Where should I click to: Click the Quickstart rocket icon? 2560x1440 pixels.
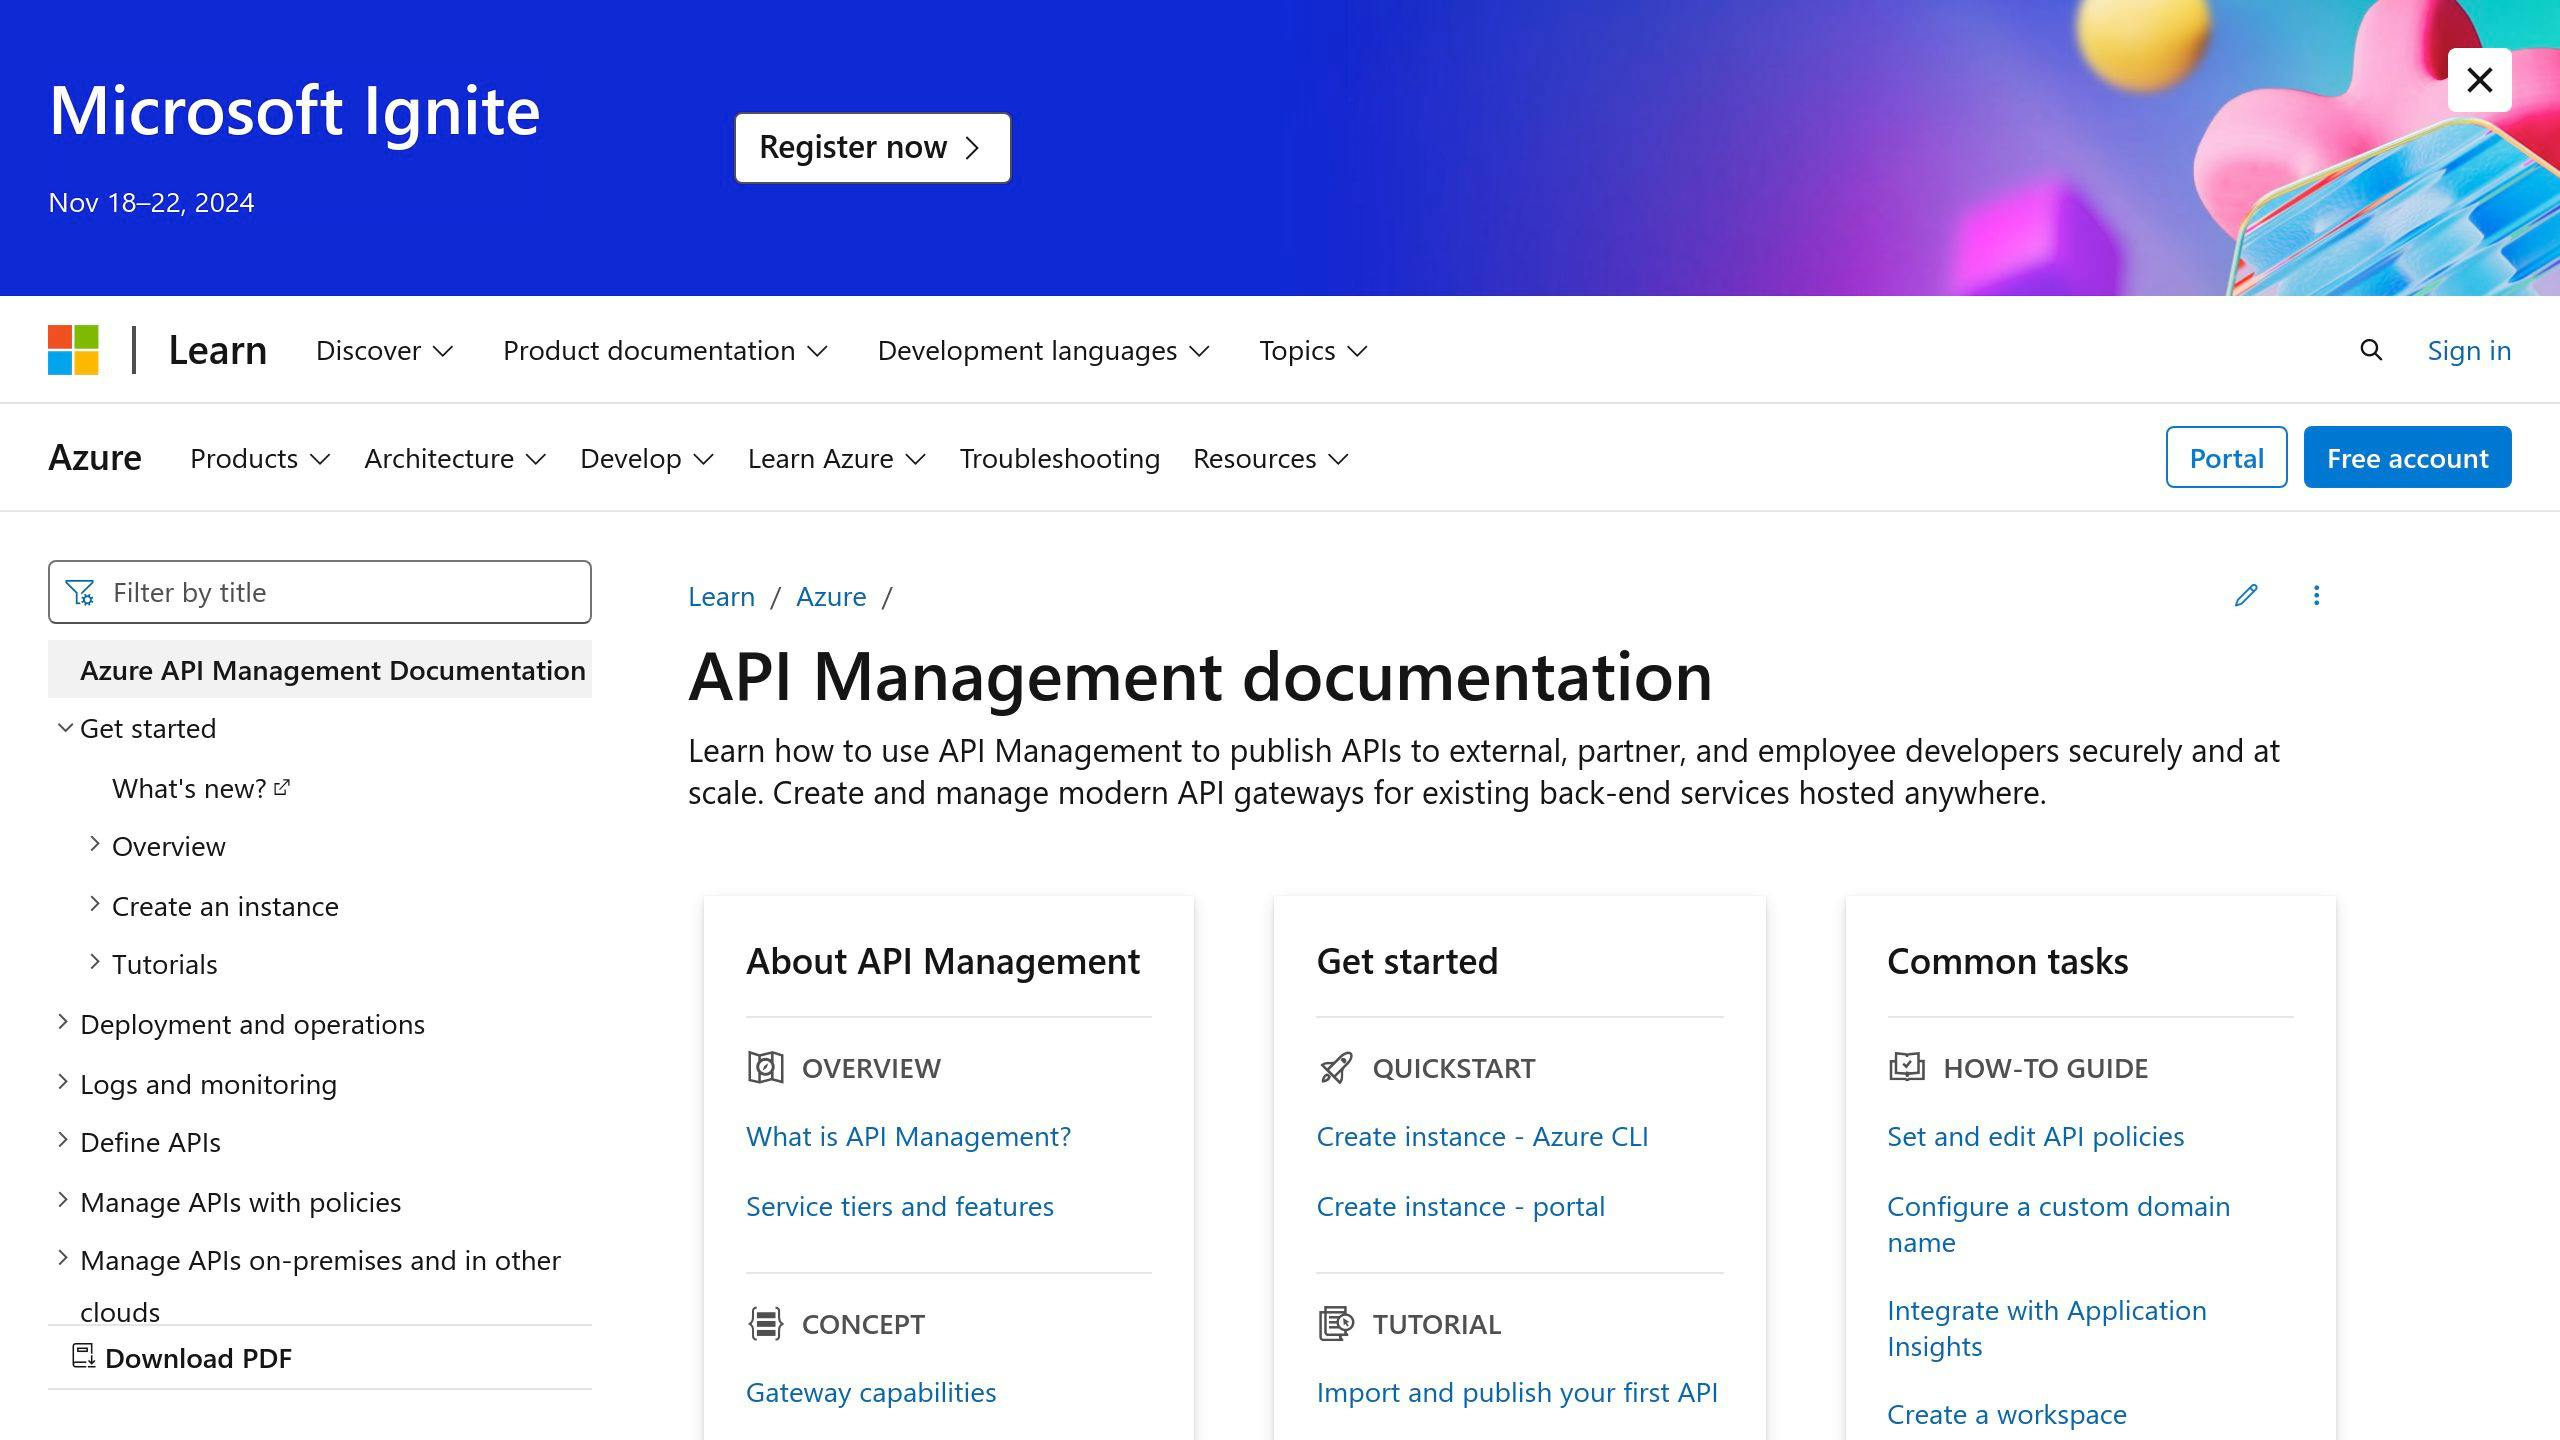click(1336, 1068)
